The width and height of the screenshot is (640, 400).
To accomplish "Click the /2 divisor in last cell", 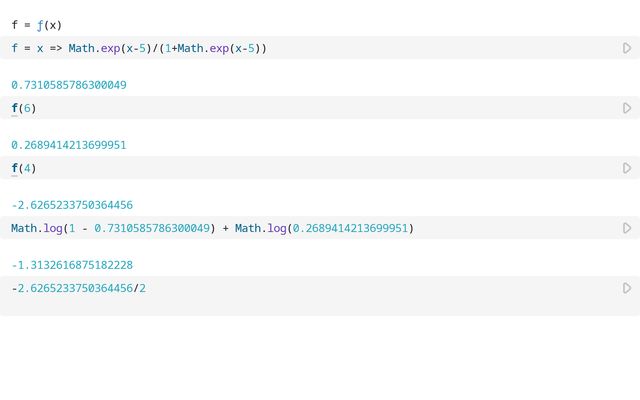I will point(140,288).
